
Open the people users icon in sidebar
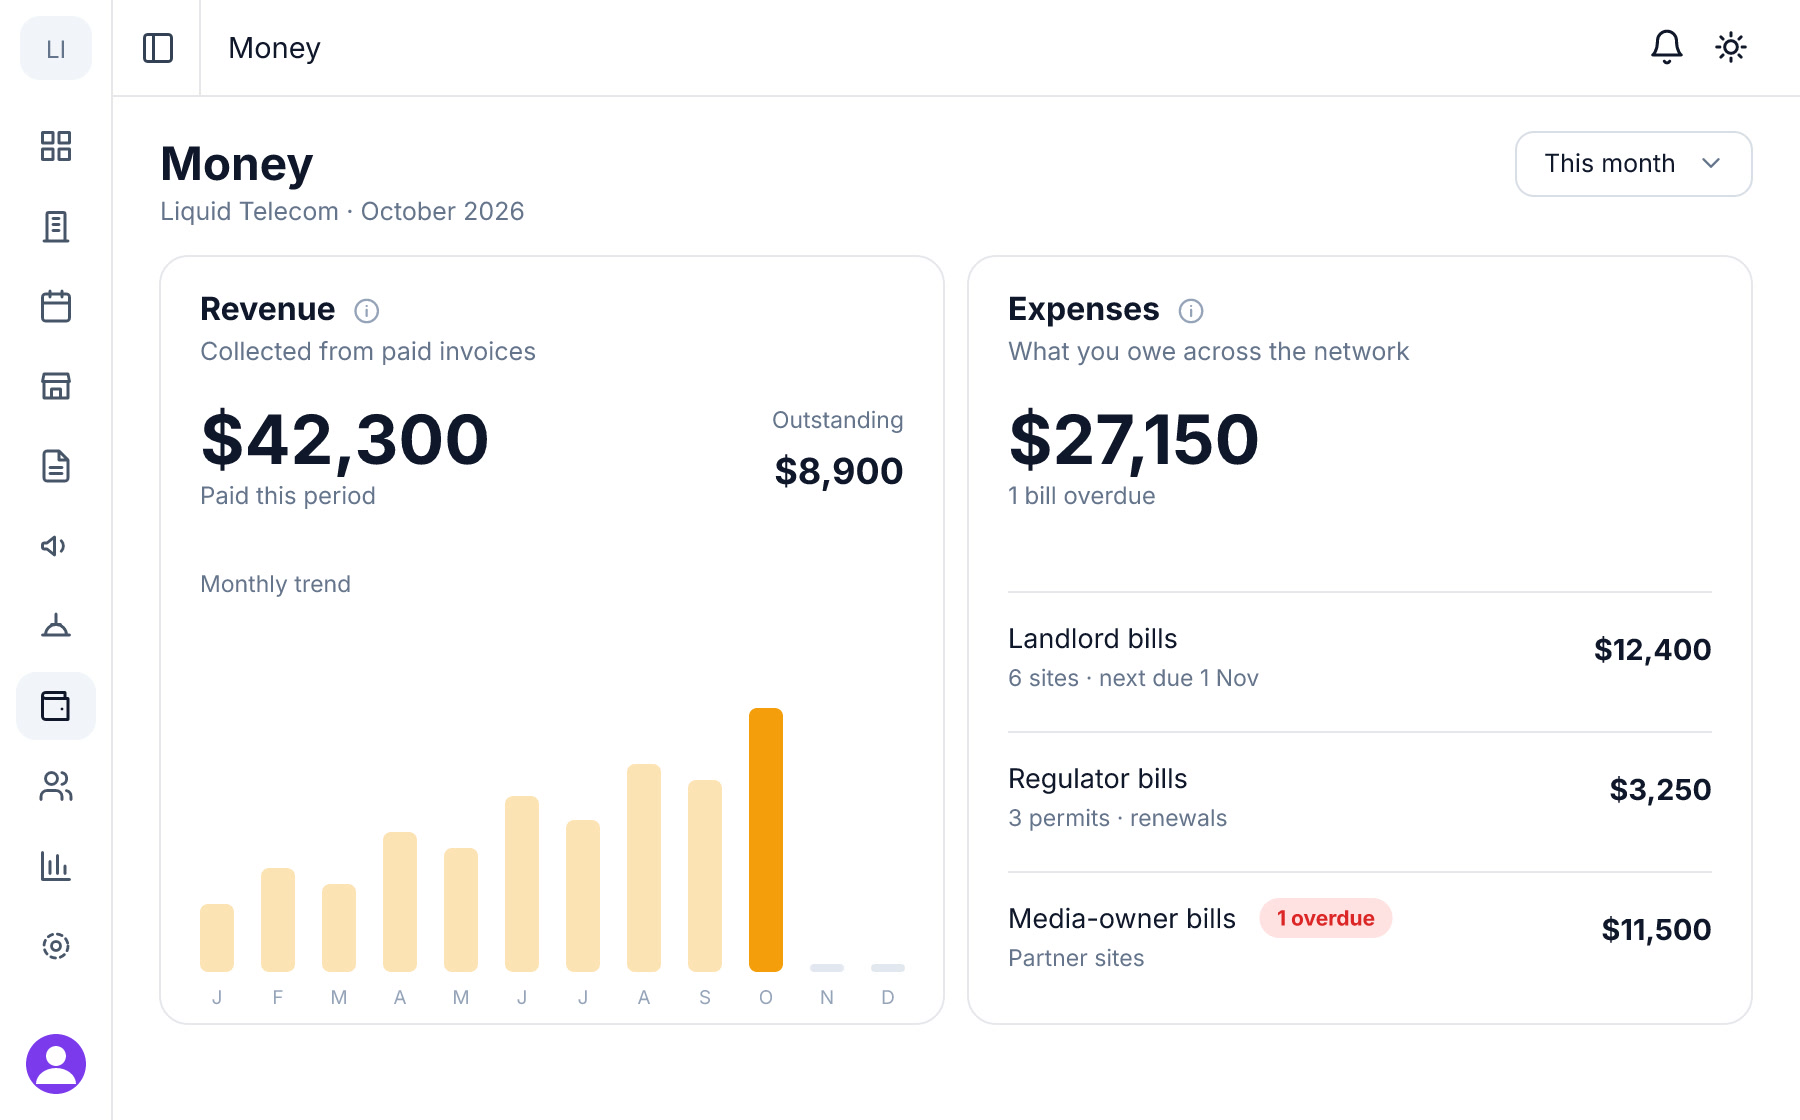(56, 786)
